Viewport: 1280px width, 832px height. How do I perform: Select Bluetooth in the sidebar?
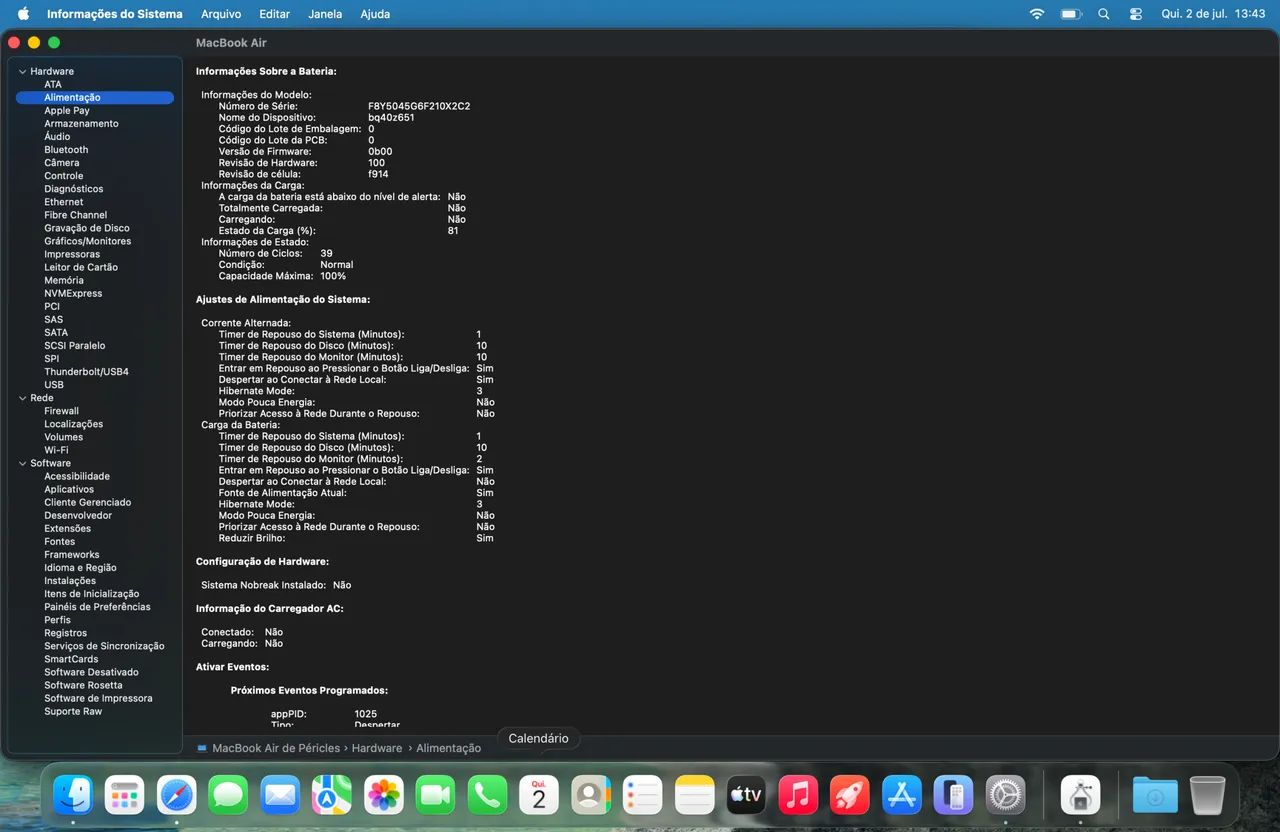pos(66,150)
